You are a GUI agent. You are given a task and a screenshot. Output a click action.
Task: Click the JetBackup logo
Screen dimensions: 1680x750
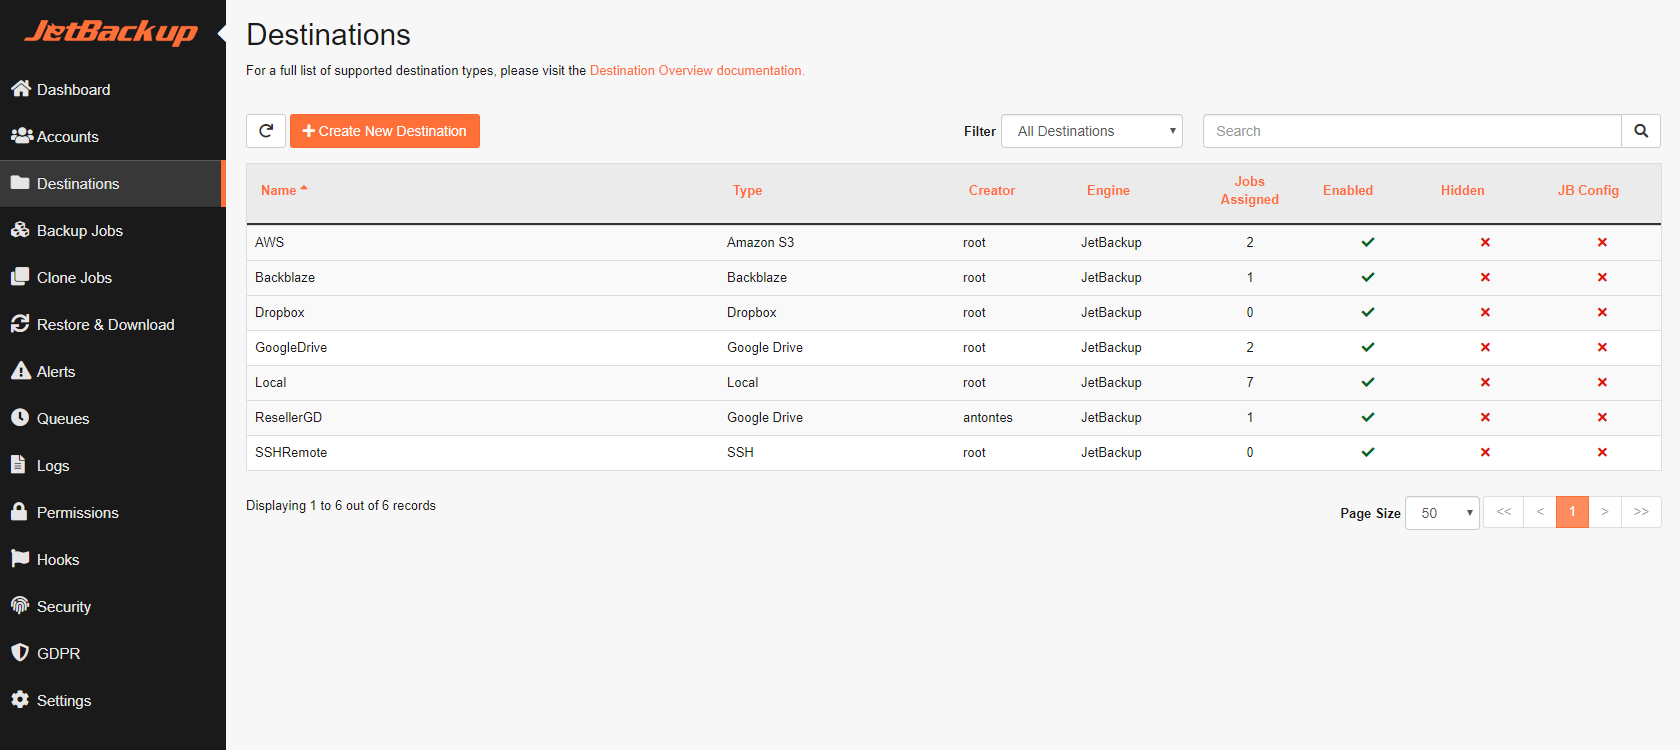(111, 33)
